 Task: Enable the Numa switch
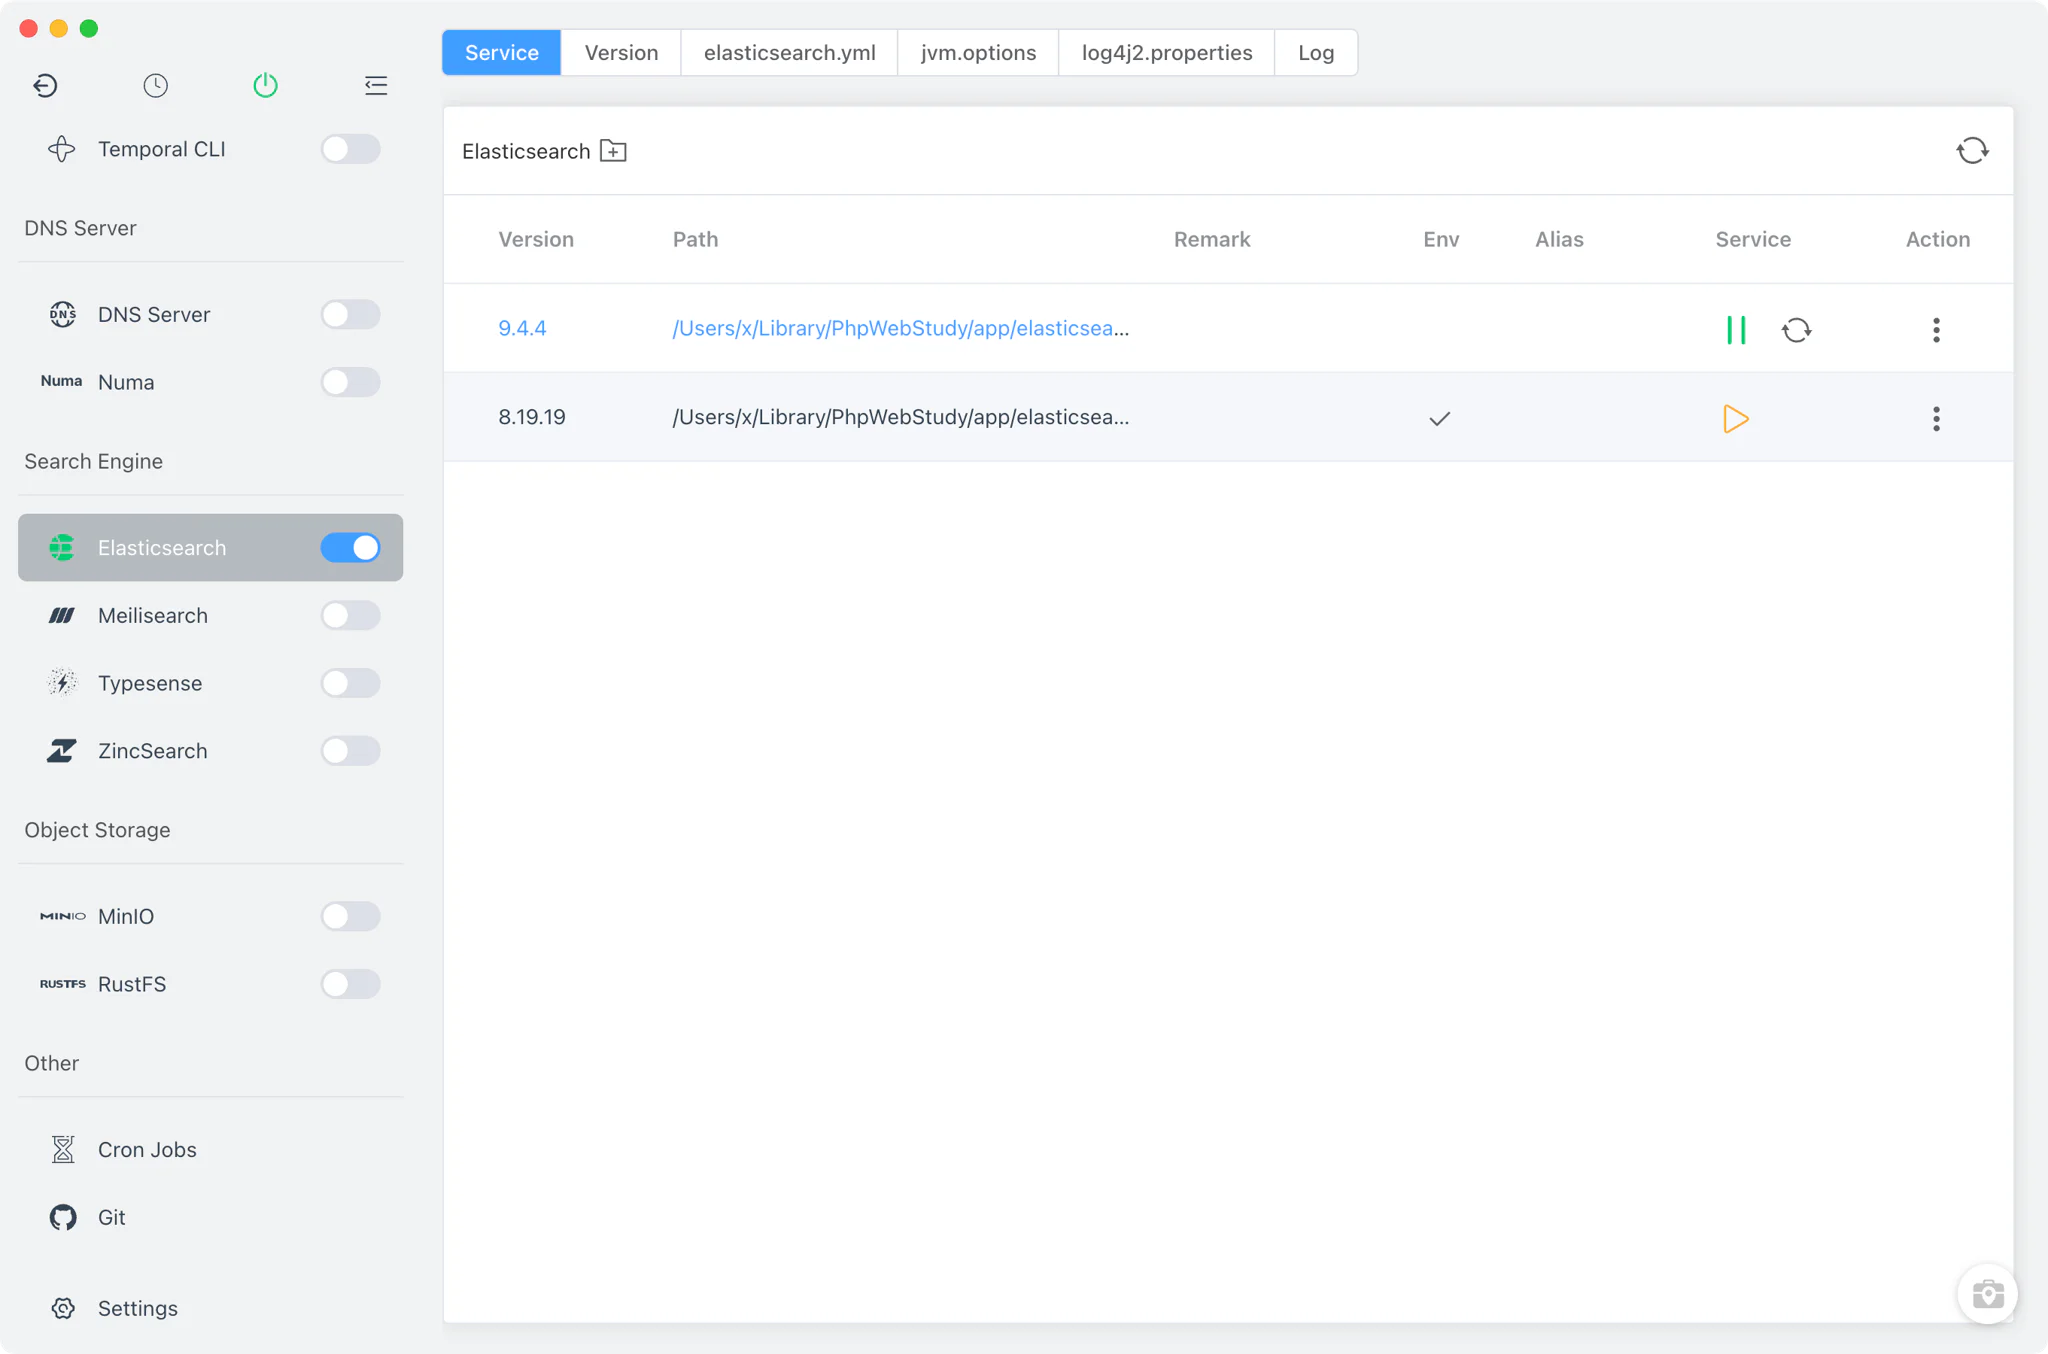click(350, 382)
